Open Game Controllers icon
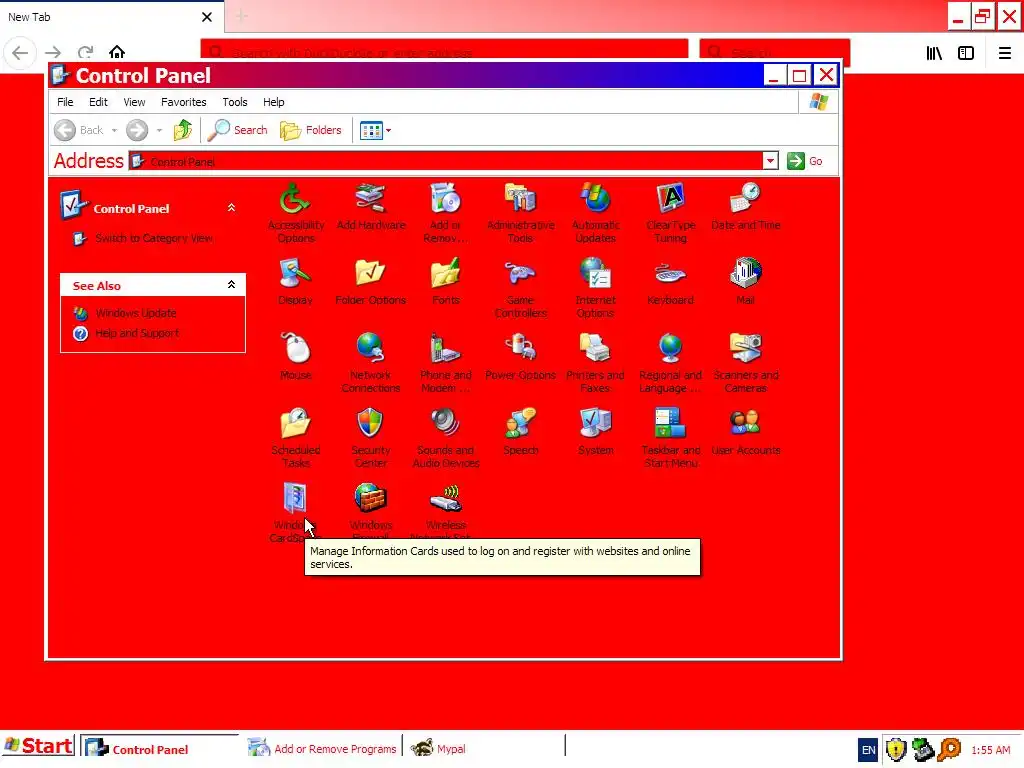Screen dimensions: 1024x768 pos(520,274)
